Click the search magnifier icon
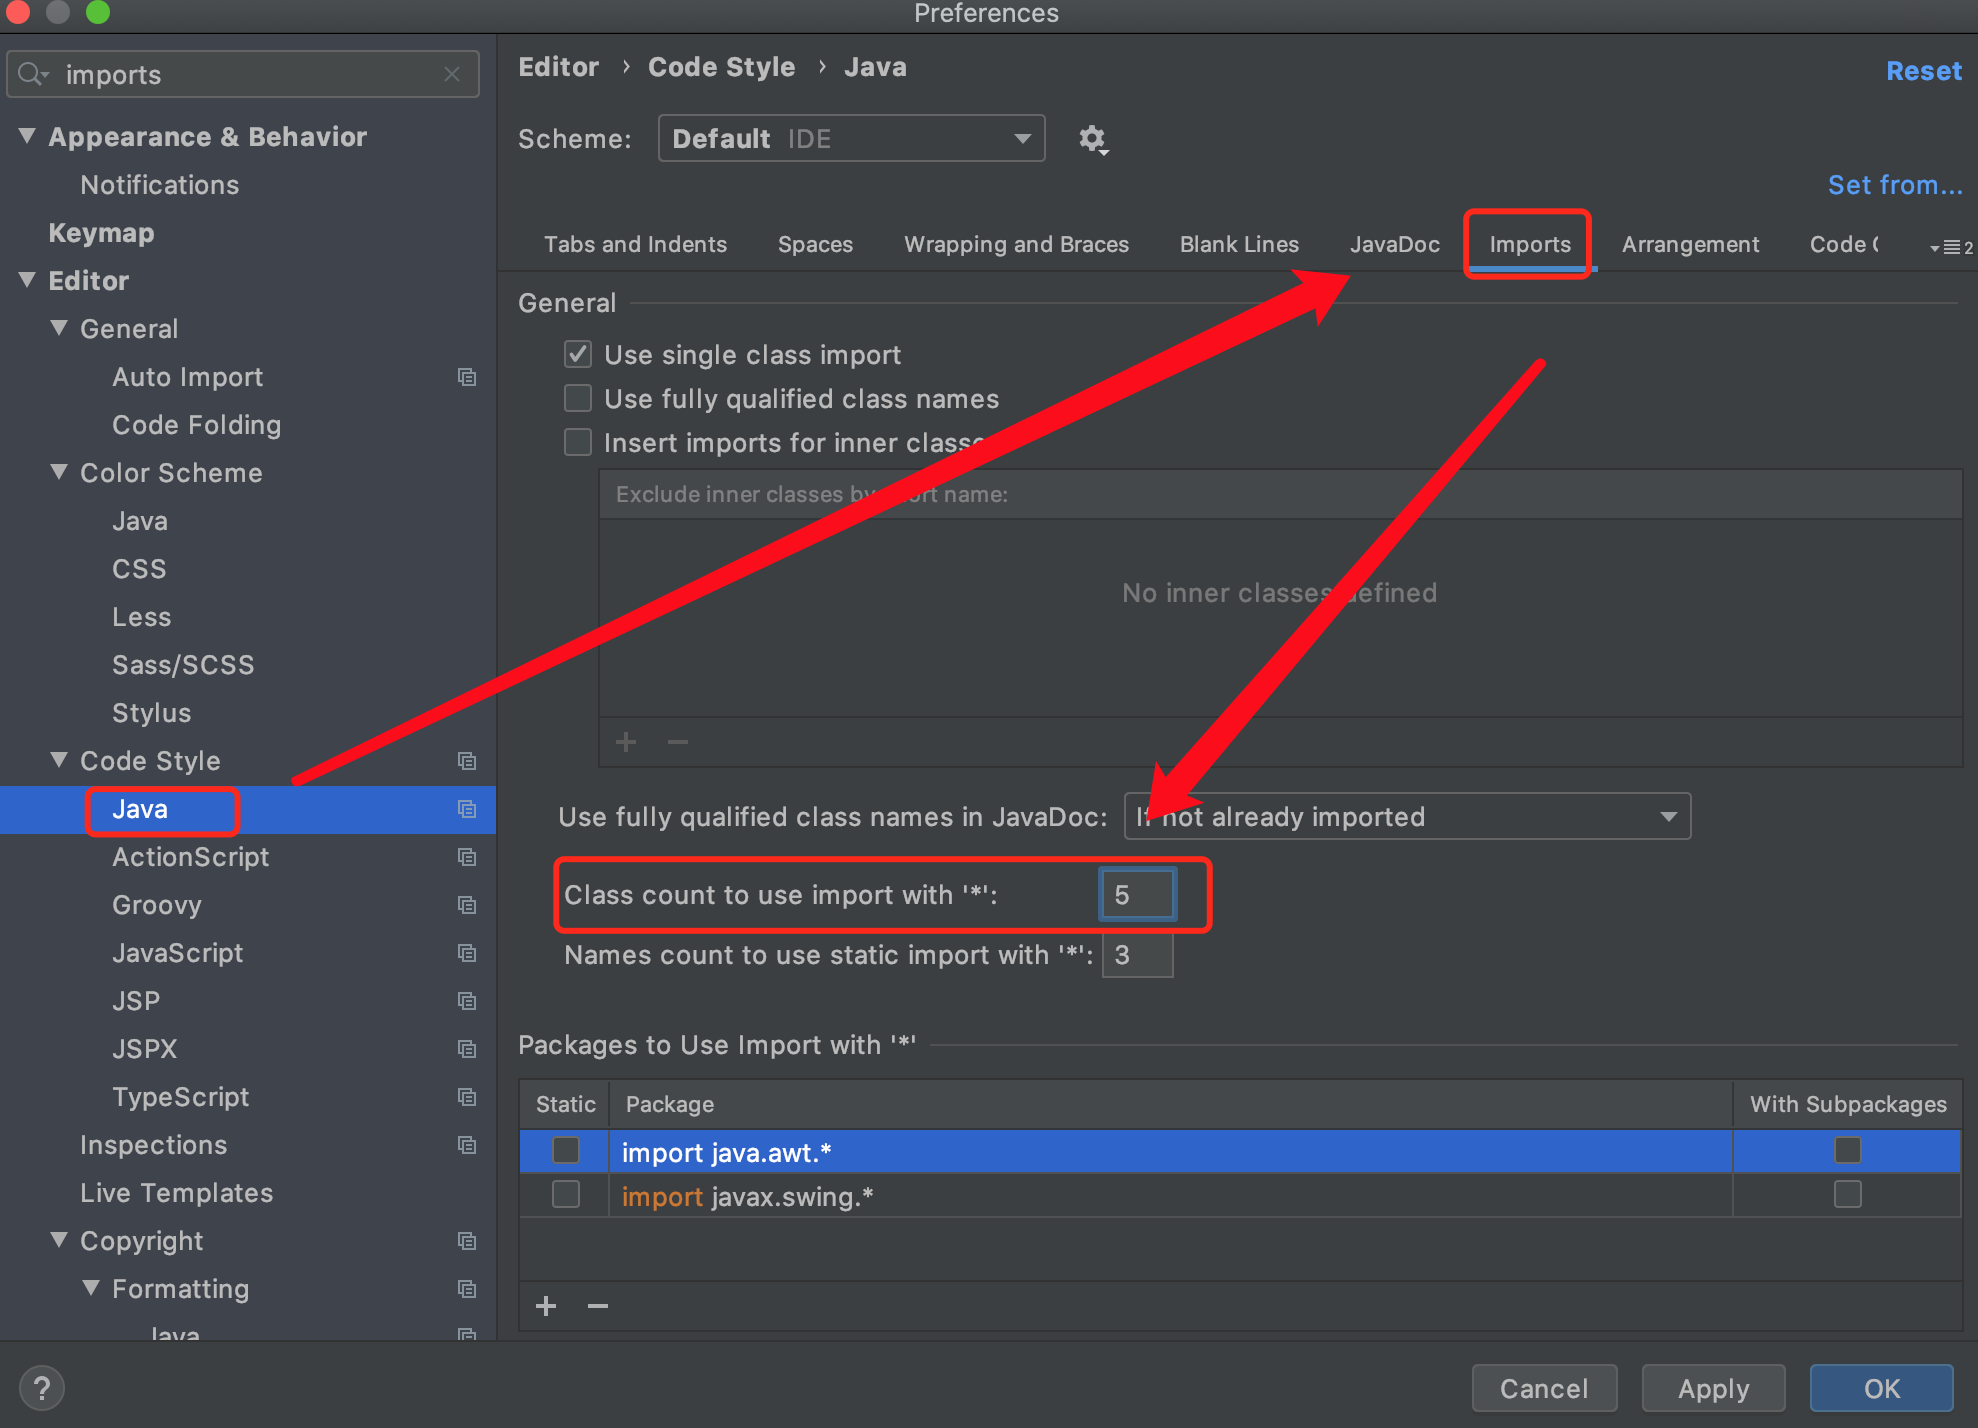The image size is (1978, 1428). tap(32, 75)
